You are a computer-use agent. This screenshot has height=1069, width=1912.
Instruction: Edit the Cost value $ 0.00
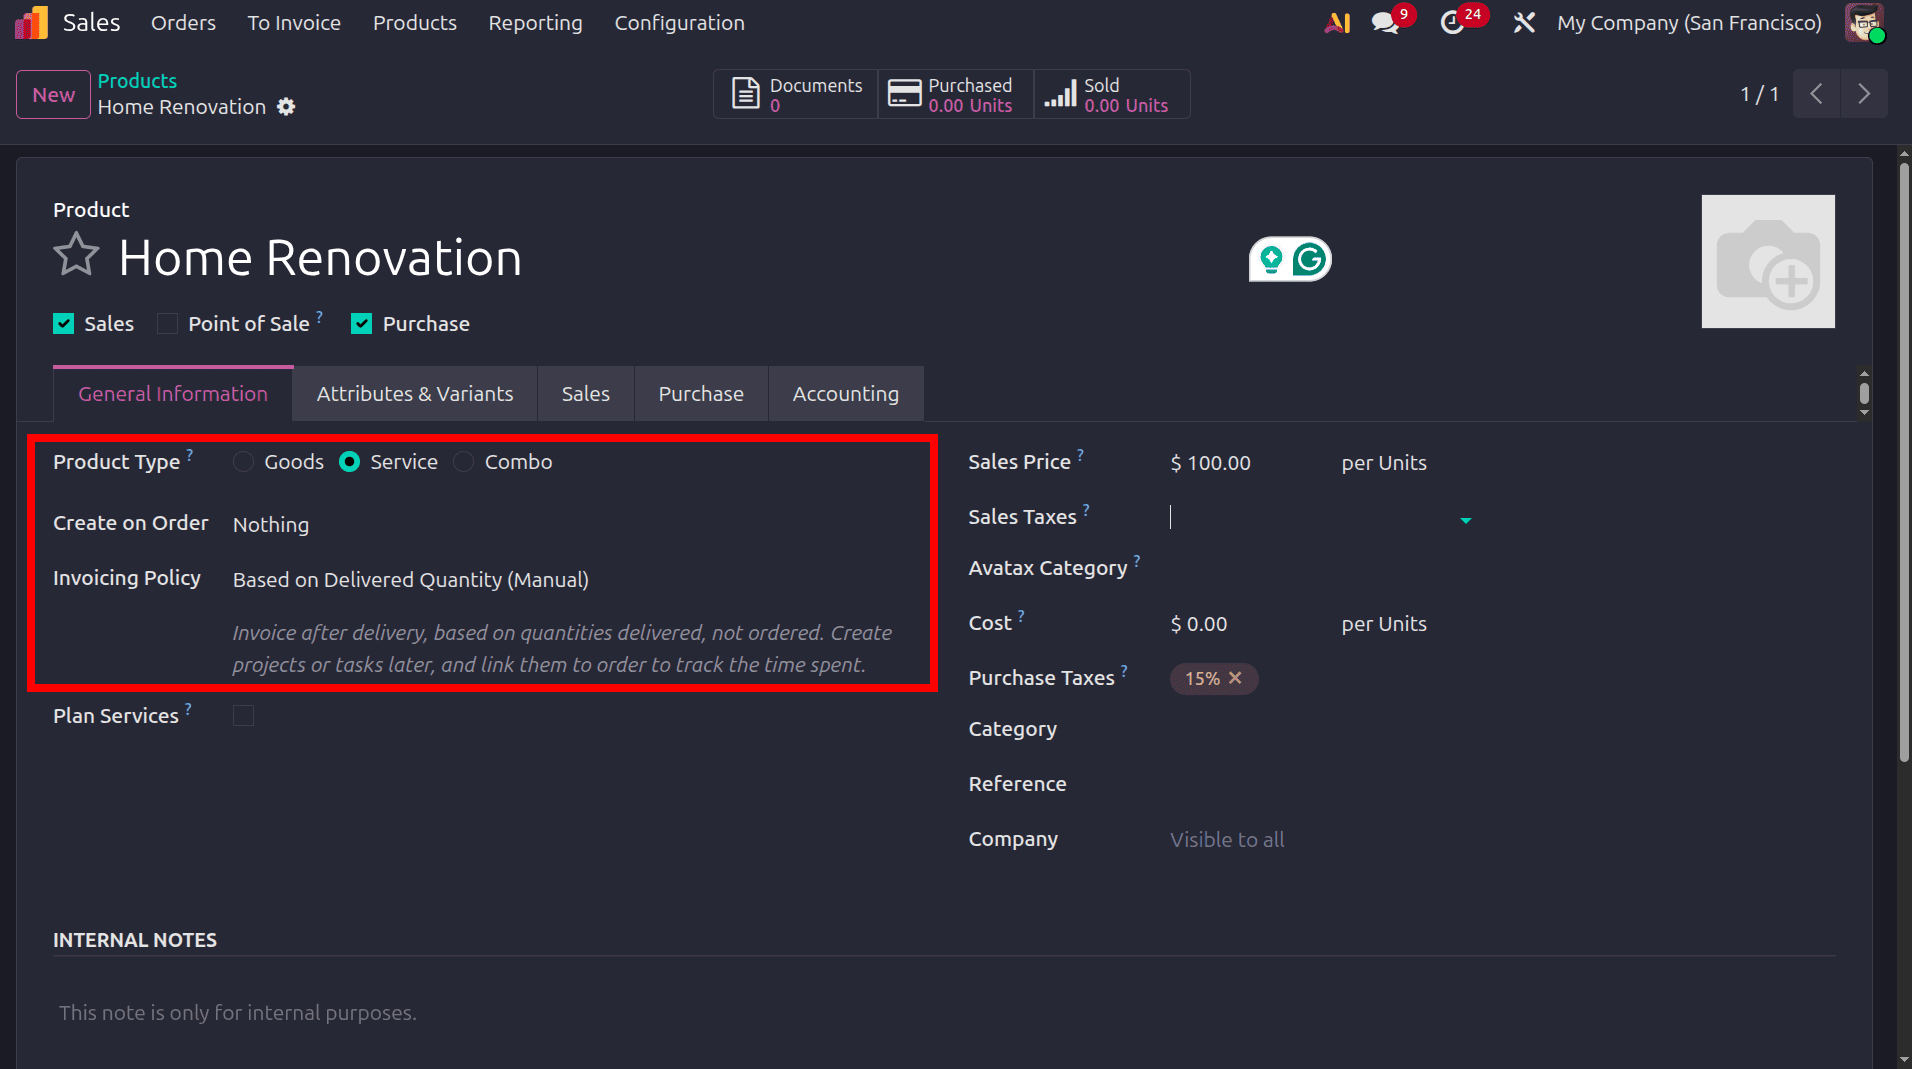tap(1199, 624)
